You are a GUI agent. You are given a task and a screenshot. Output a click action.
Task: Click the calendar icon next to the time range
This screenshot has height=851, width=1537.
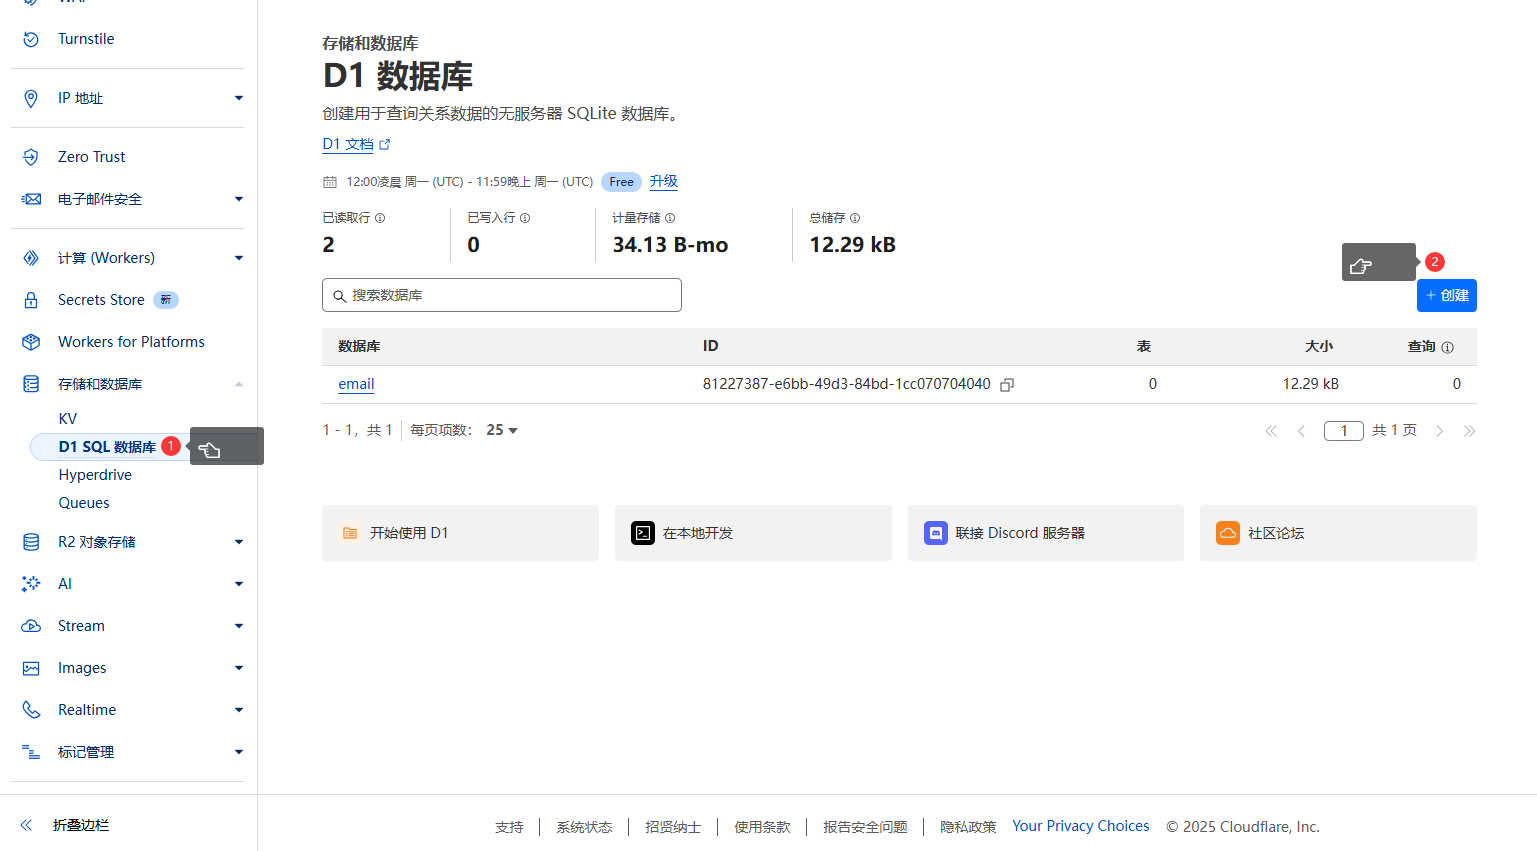(x=329, y=181)
